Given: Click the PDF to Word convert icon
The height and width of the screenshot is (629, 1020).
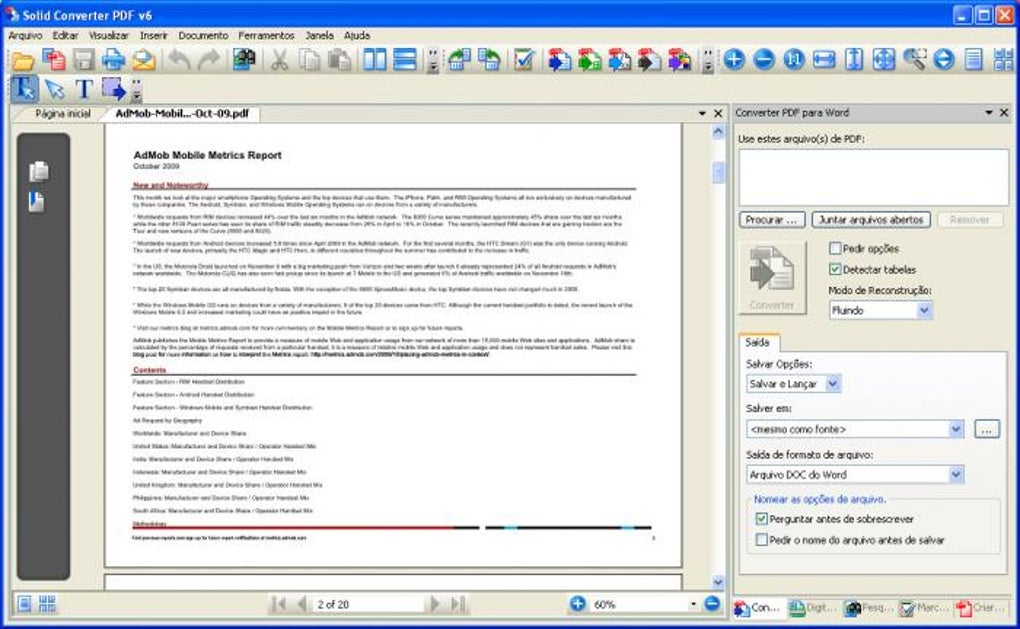Looking at the screenshot, I should 559,60.
